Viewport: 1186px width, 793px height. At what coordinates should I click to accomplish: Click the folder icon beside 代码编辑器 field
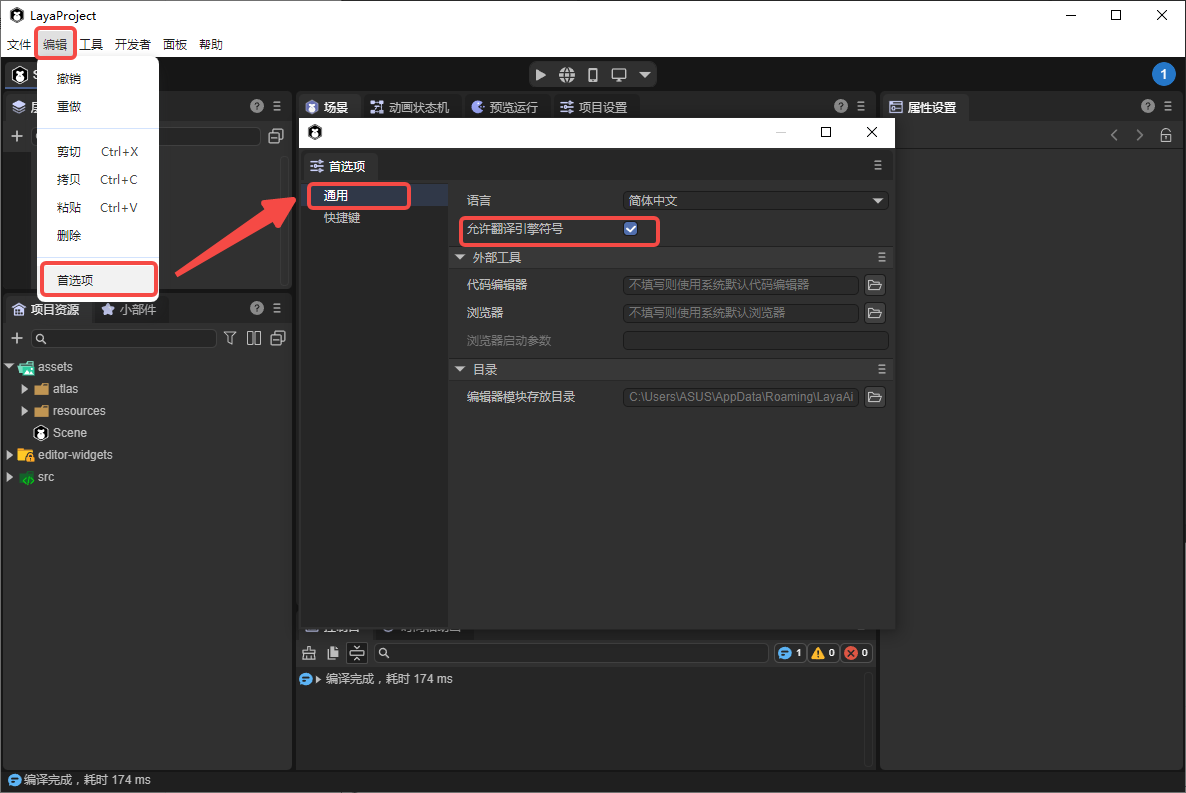click(875, 285)
